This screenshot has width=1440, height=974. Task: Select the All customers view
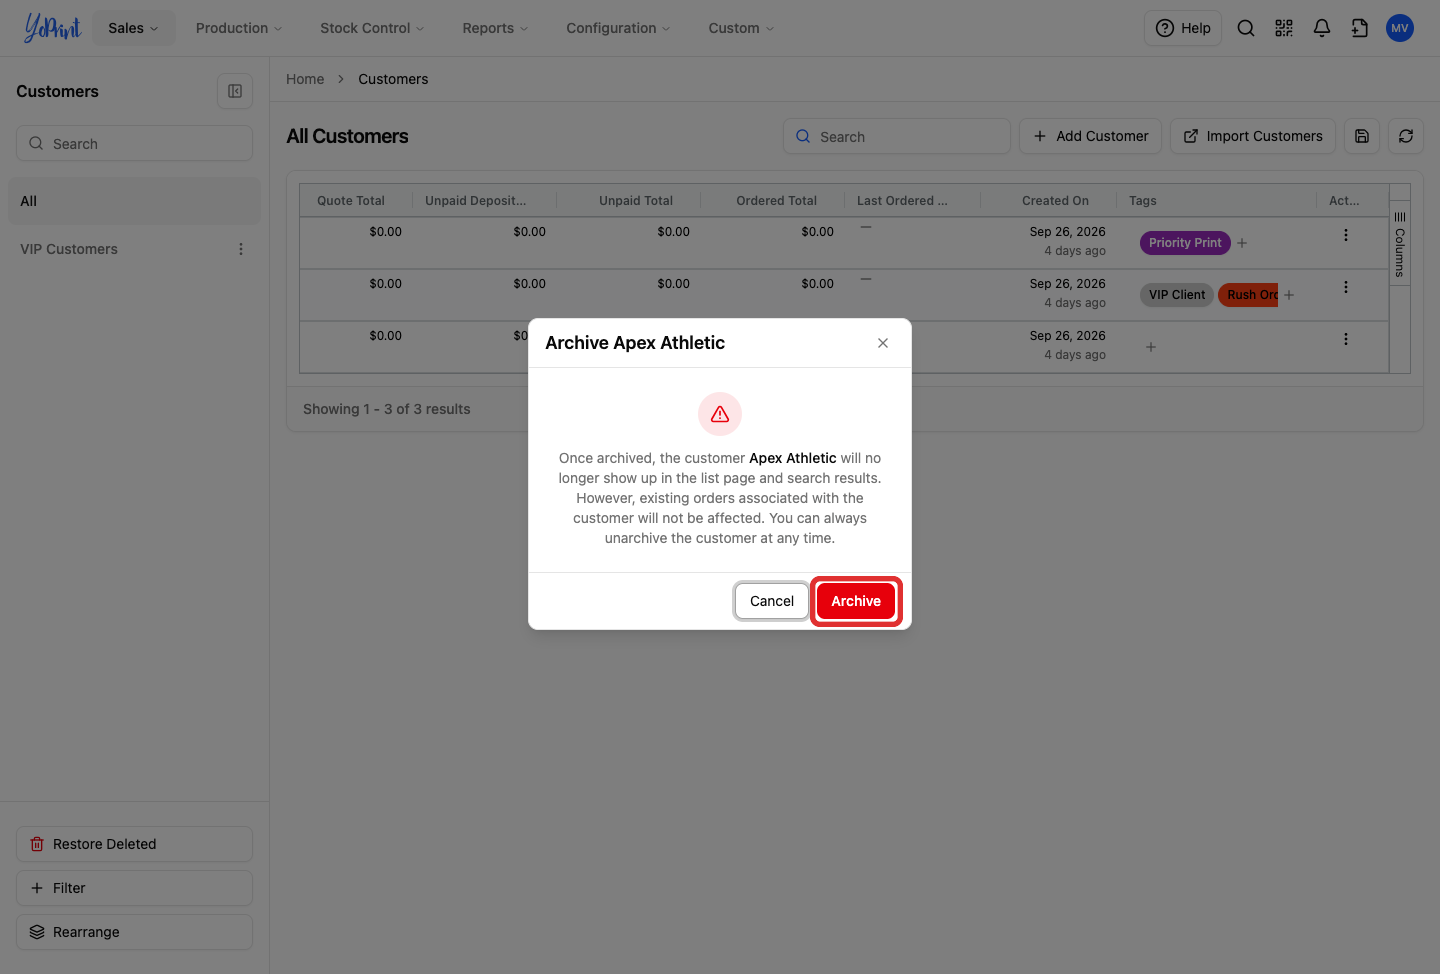point(134,201)
